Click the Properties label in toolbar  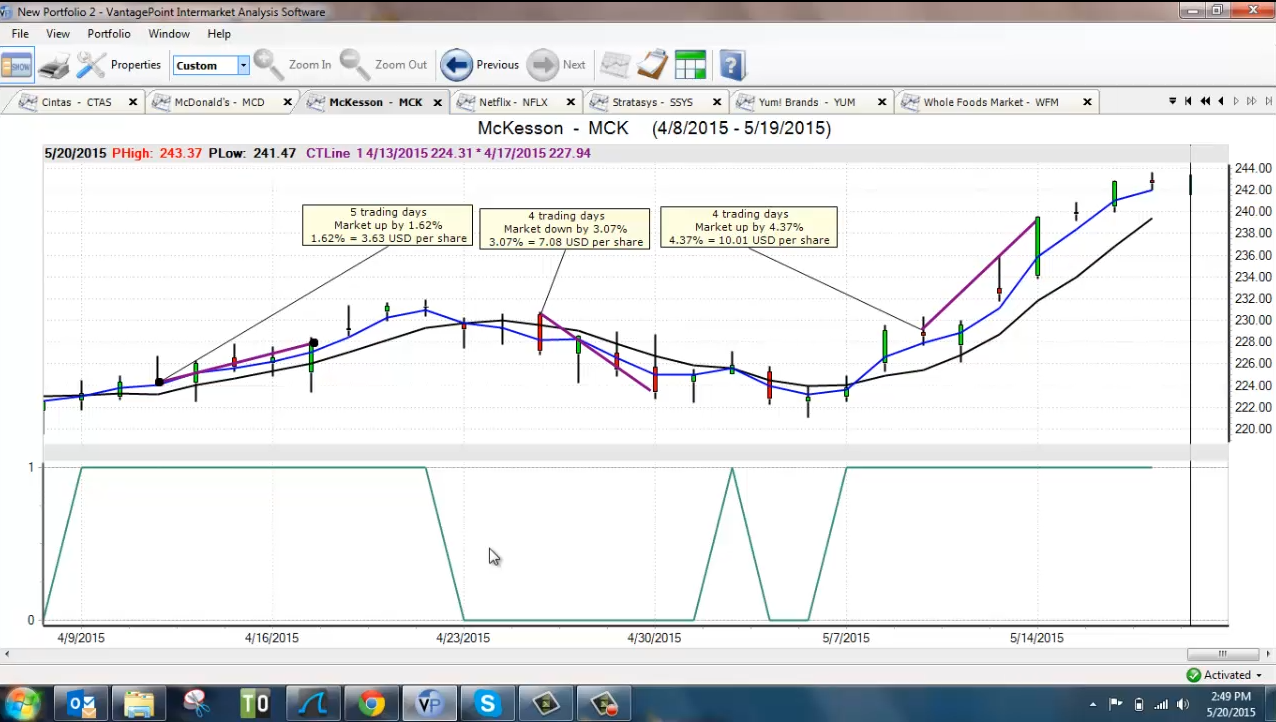coord(136,65)
